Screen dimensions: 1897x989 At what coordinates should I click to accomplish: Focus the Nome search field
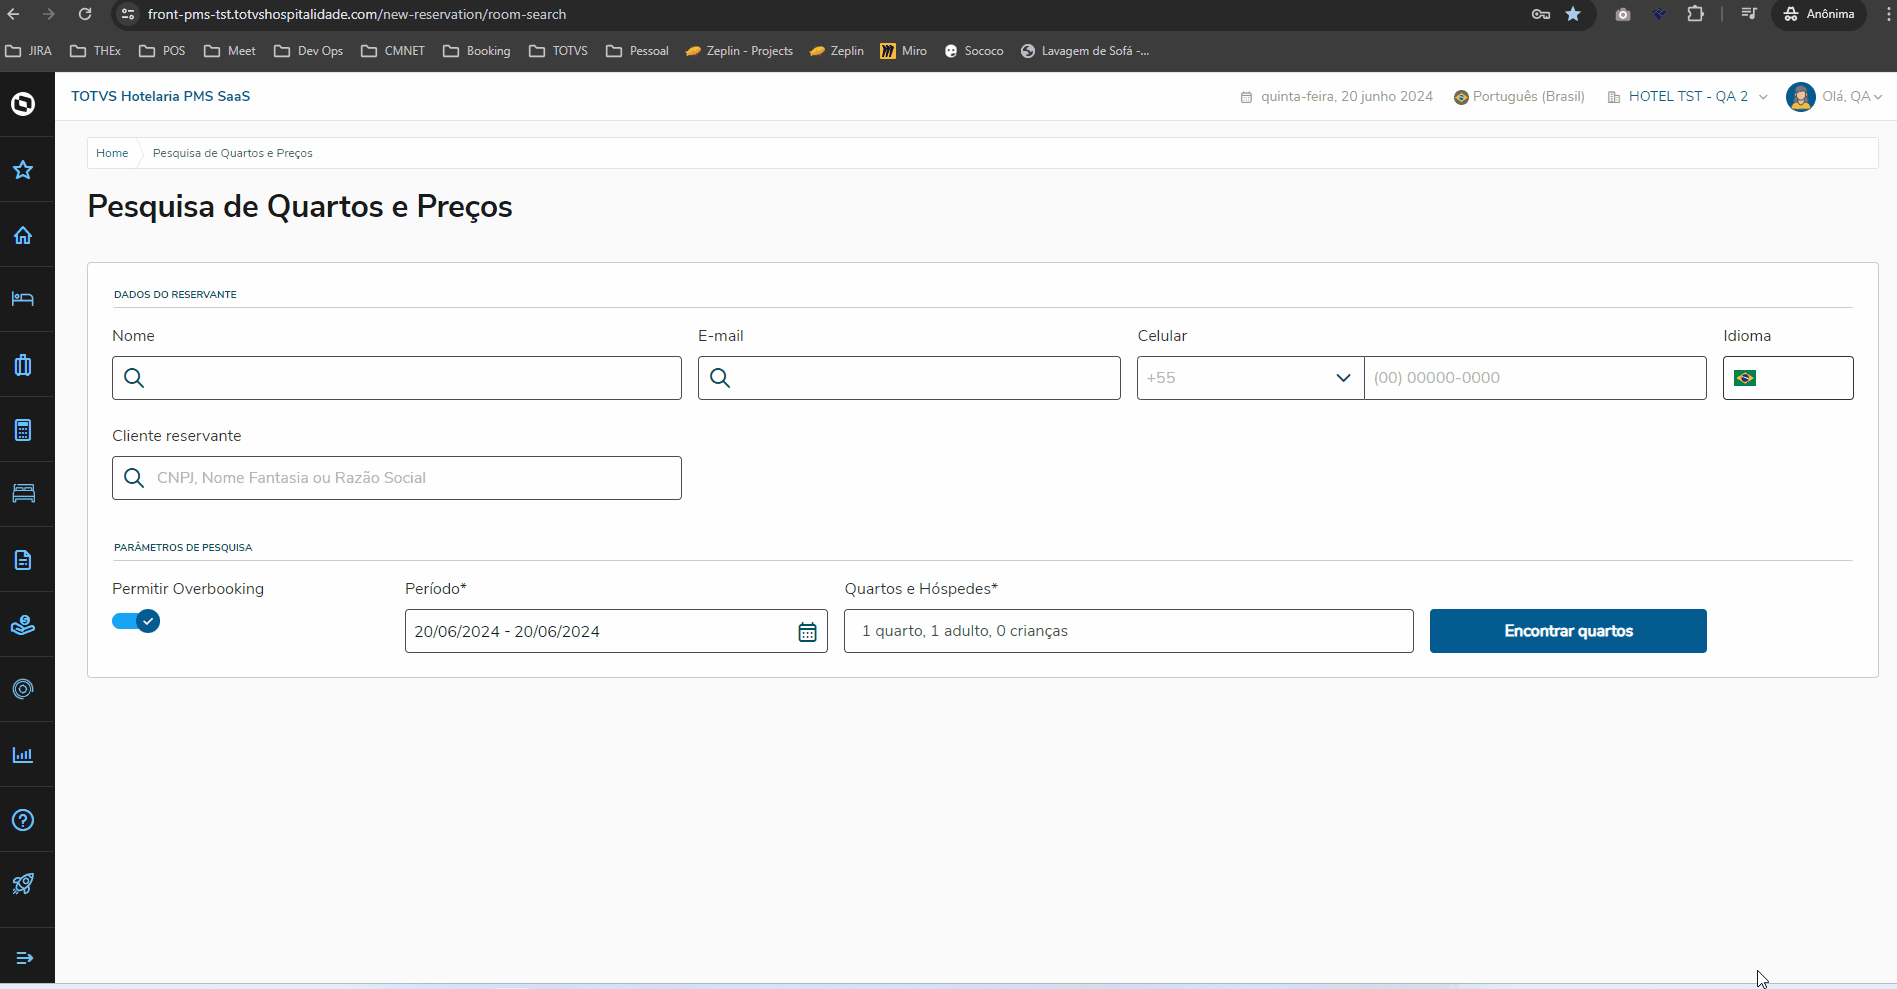397,378
